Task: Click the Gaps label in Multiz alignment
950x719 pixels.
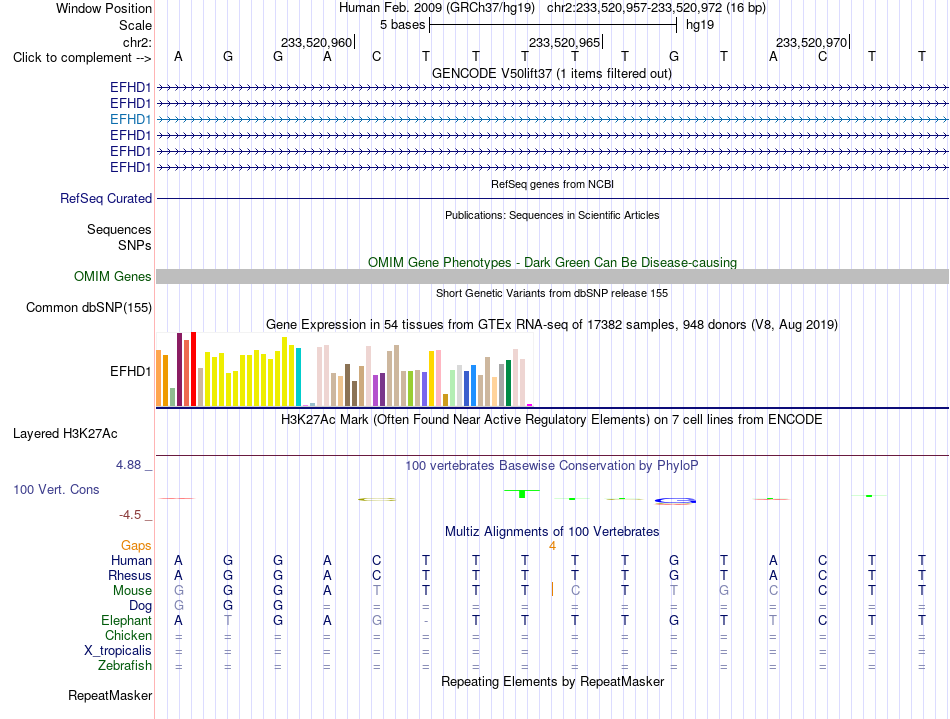Action: (136, 545)
